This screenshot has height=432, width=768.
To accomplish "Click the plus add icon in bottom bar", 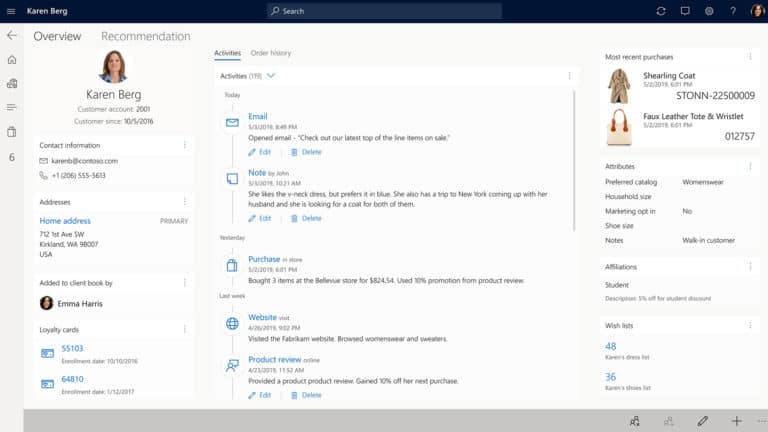I will tap(736, 421).
